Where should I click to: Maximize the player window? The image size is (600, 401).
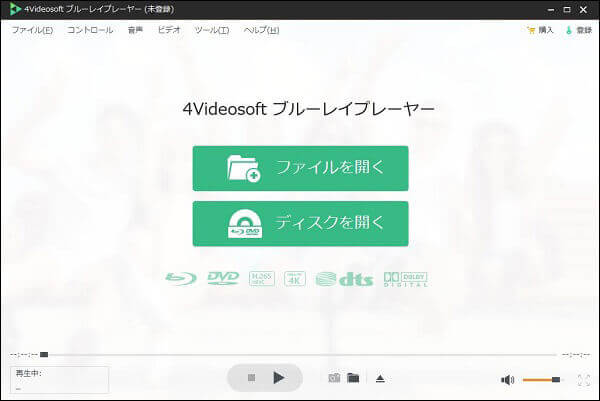click(567, 10)
